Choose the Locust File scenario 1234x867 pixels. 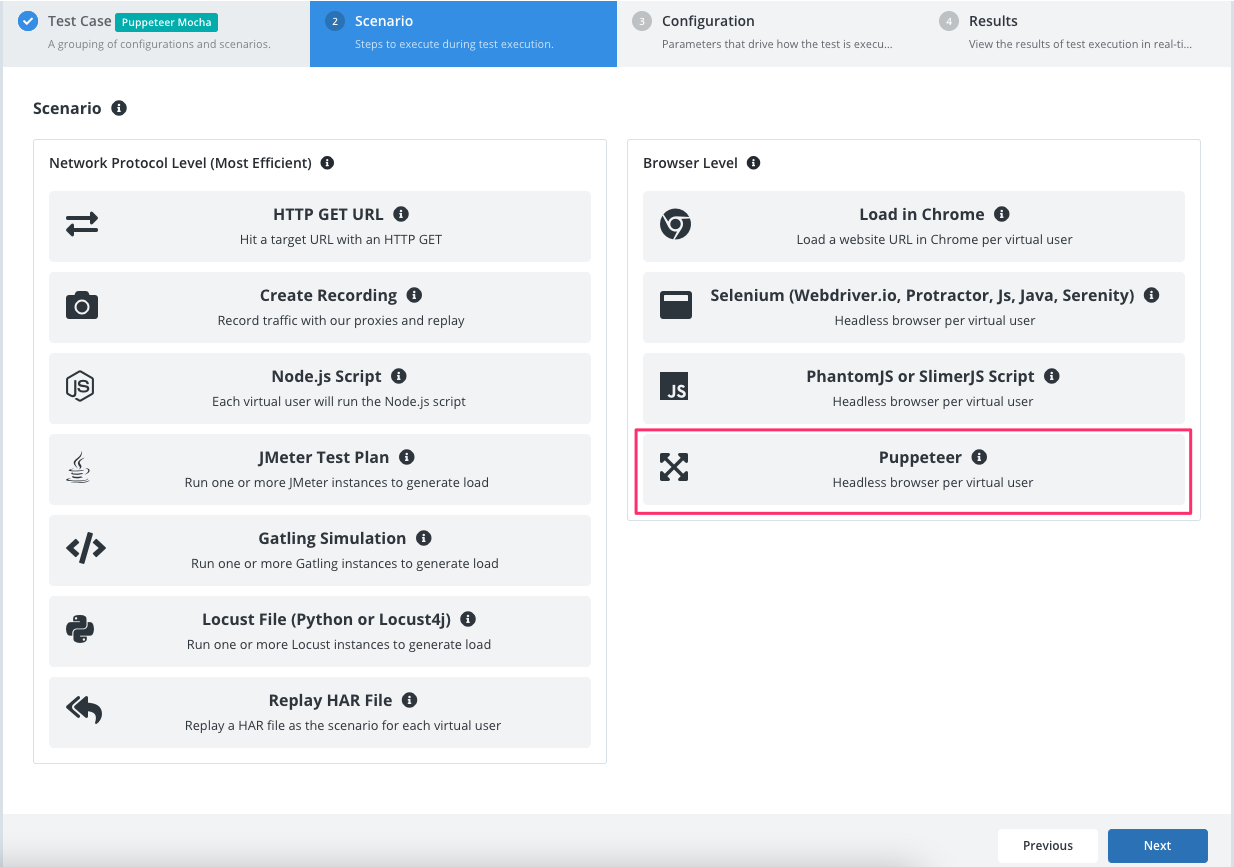tap(320, 631)
